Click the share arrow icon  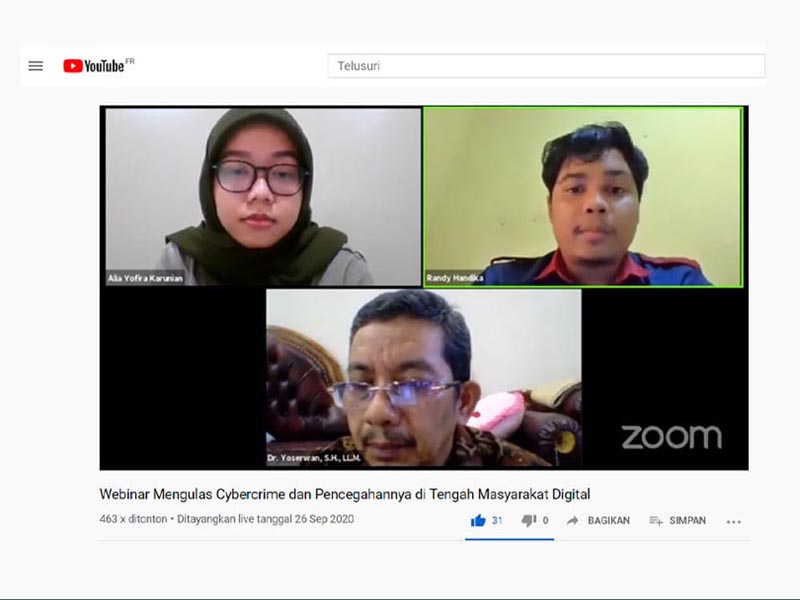tap(572, 520)
